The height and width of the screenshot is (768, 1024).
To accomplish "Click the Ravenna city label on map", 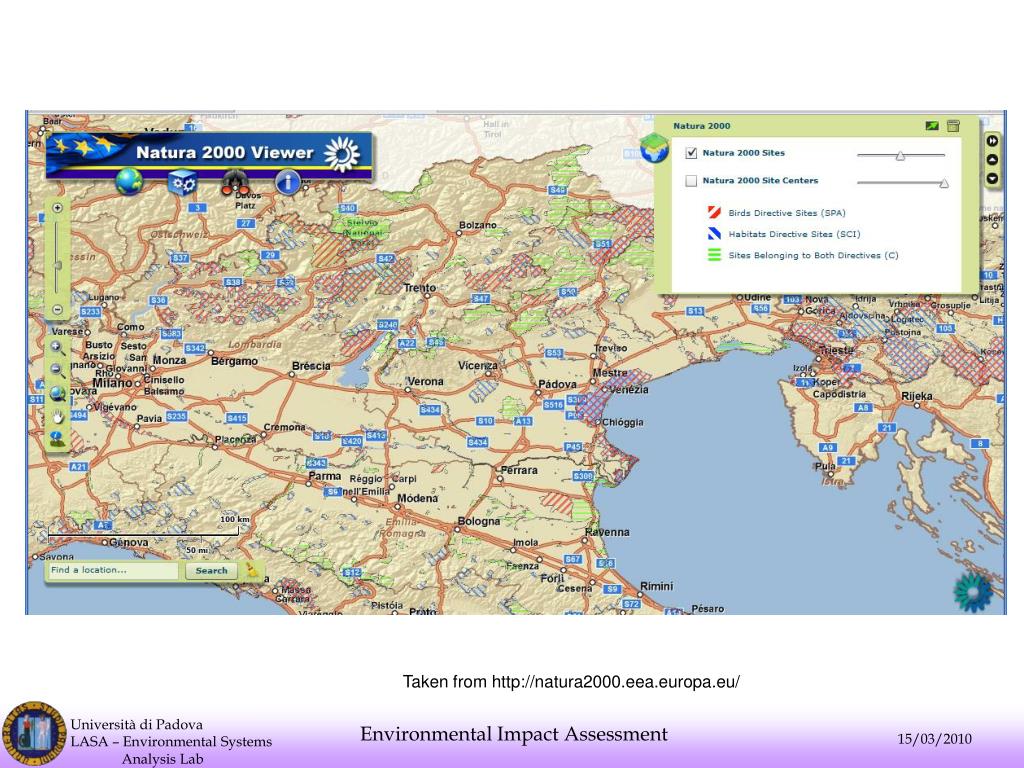I will [607, 532].
